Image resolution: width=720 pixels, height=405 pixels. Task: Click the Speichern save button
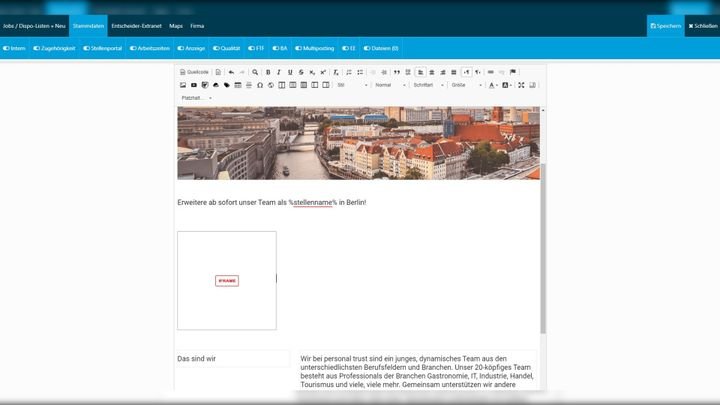pyautogui.click(x=665, y=26)
